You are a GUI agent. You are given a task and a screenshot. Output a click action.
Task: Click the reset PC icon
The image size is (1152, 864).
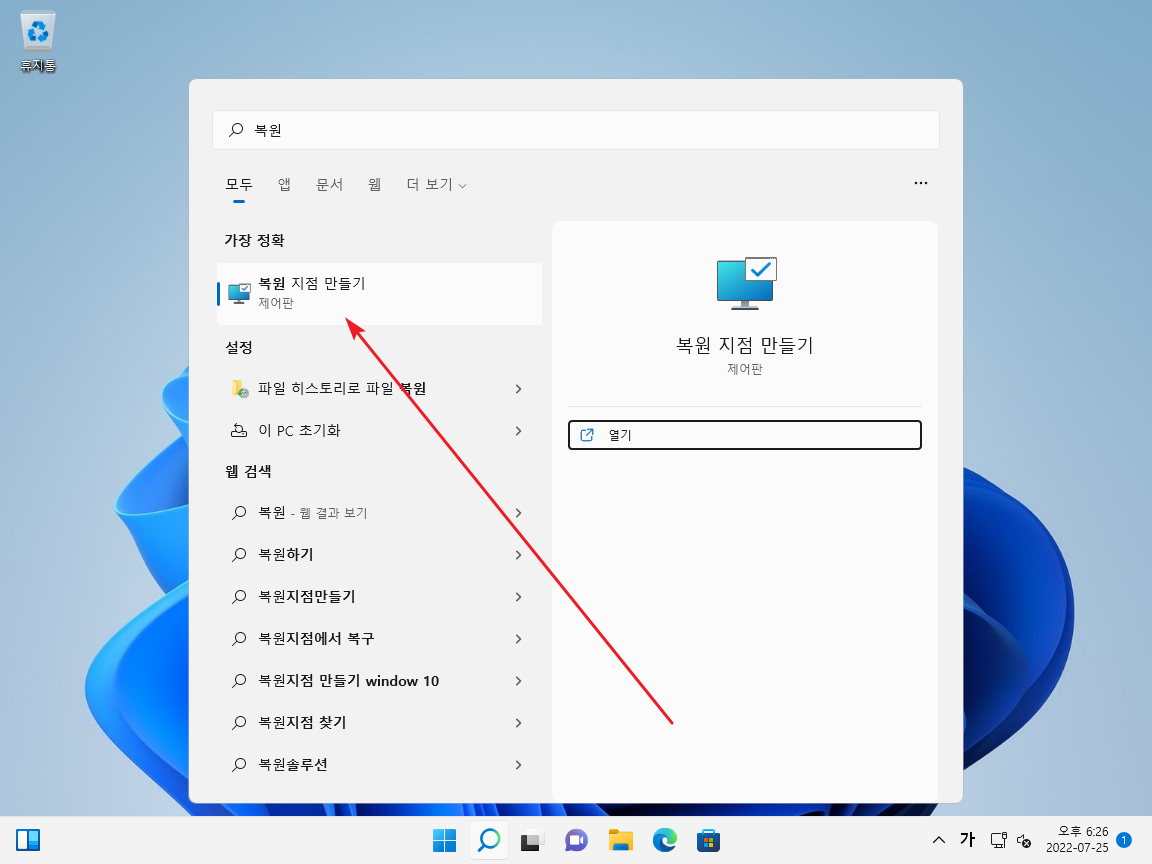(x=240, y=431)
